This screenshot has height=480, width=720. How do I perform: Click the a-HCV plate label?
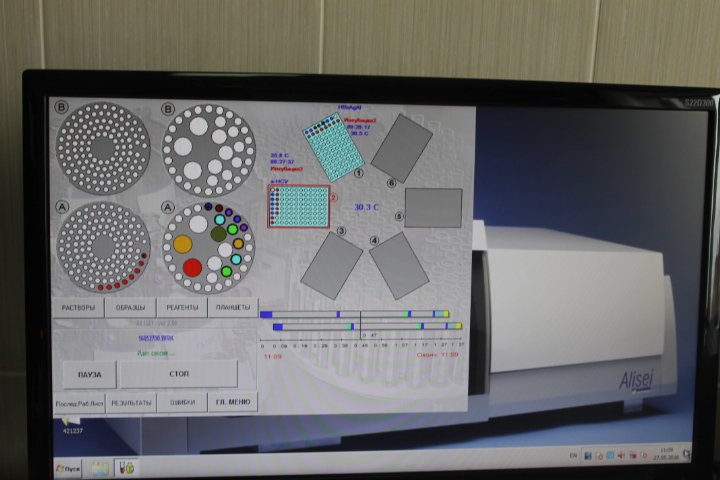(x=279, y=181)
